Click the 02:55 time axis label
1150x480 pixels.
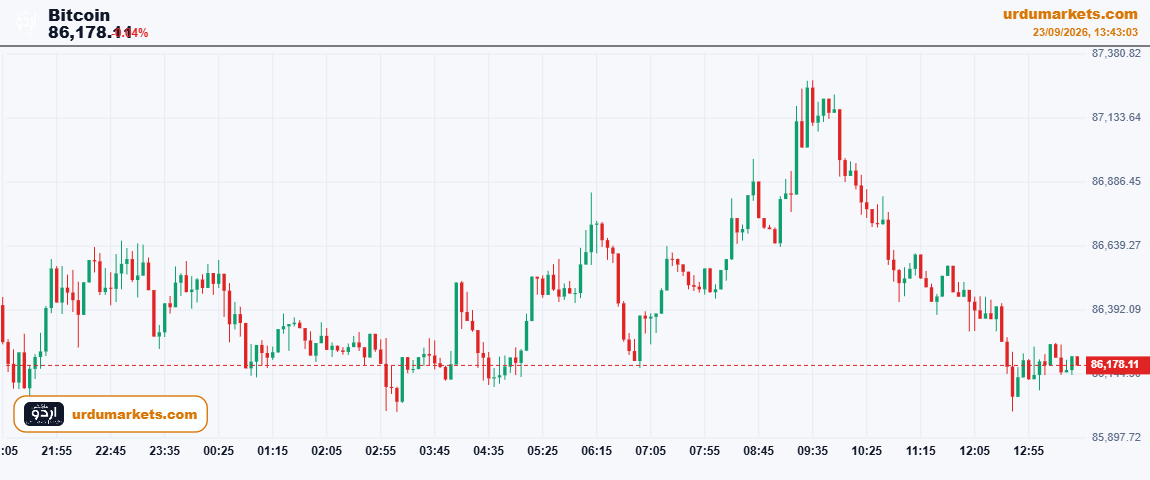coord(381,450)
